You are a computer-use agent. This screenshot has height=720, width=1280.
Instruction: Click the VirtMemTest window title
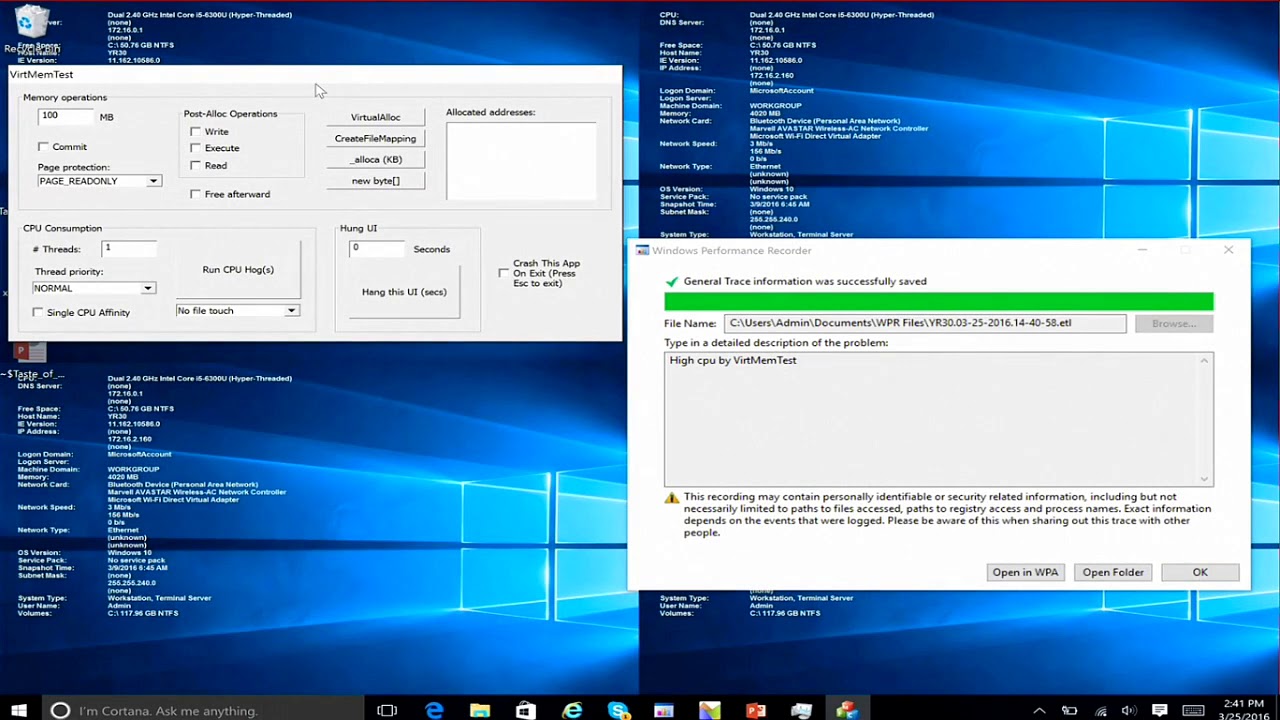click(x=42, y=74)
